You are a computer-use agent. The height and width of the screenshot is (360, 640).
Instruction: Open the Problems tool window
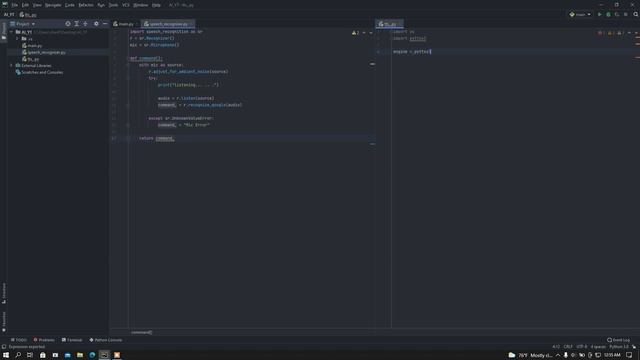pos(44,340)
